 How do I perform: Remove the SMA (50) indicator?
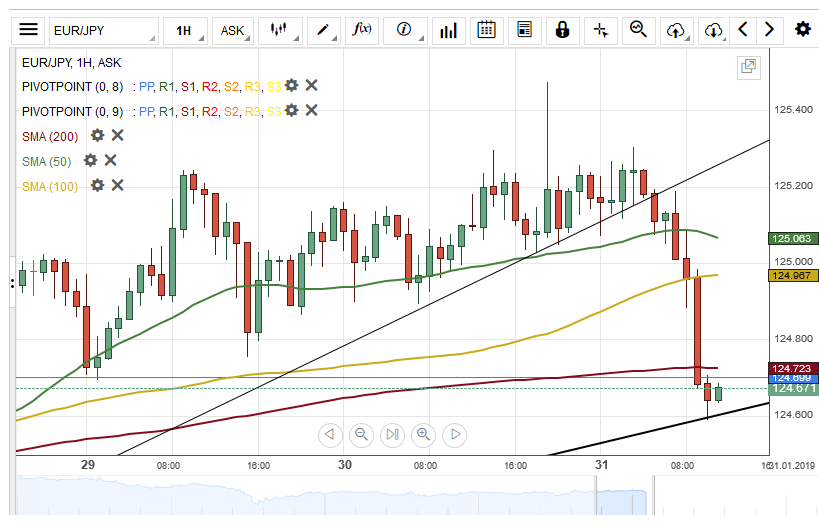[111, 160]
